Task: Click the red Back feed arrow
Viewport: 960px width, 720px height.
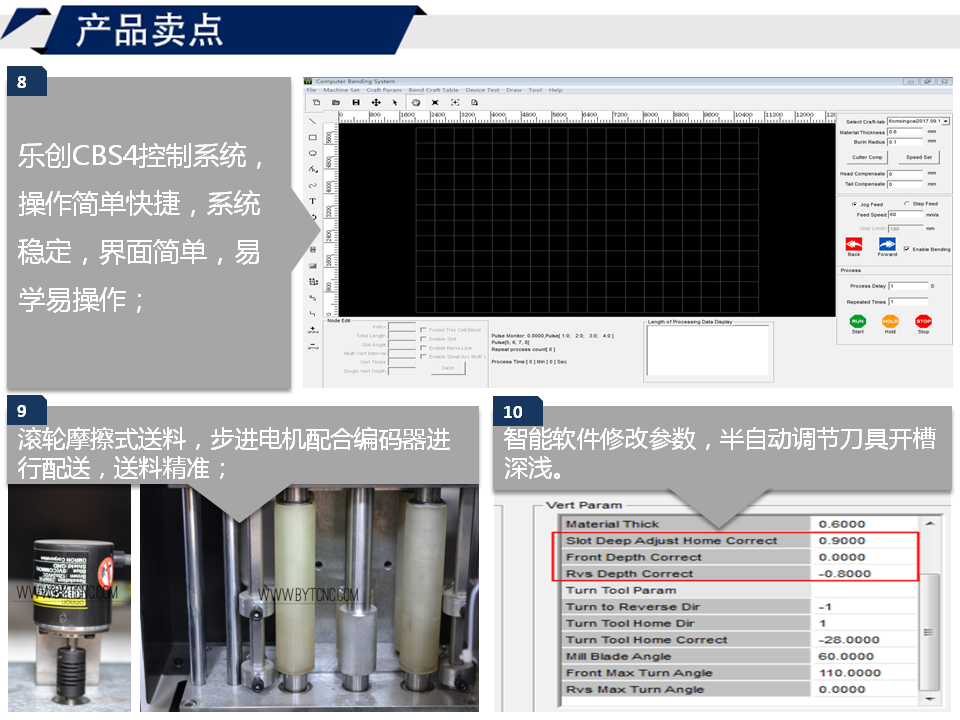Action: pyautogui.click(x=853, y=244)
